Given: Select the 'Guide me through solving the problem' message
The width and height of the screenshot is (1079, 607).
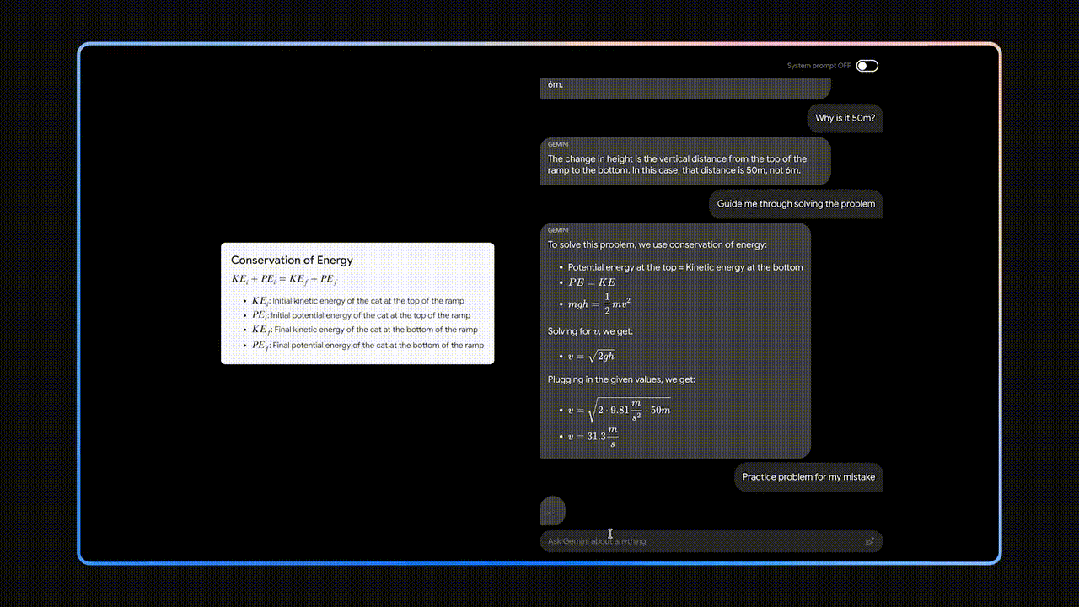Looking at the screenshot, I should coord(795,204).
